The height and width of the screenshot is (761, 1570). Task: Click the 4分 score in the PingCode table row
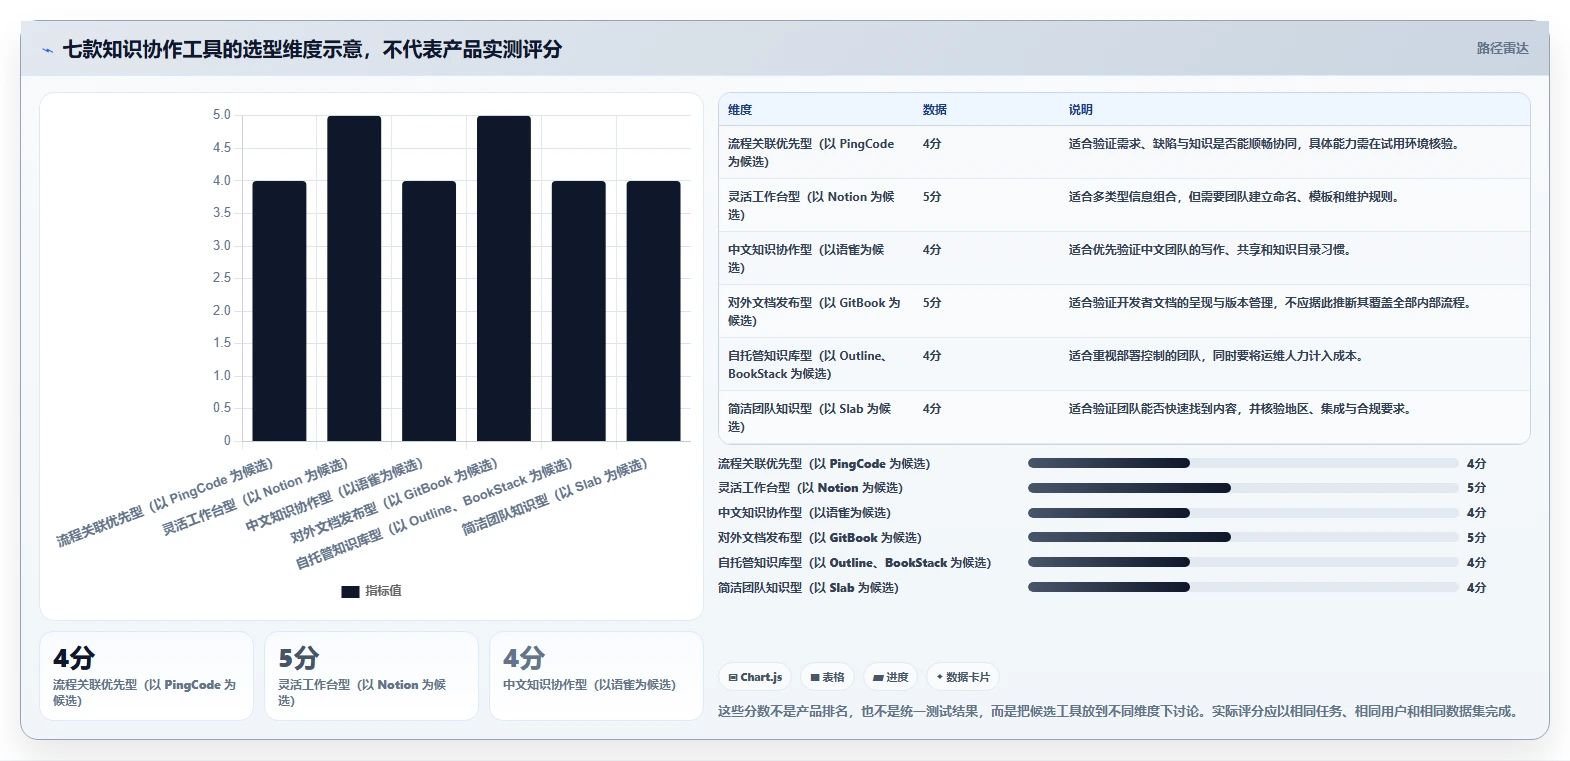pos(932,144)
